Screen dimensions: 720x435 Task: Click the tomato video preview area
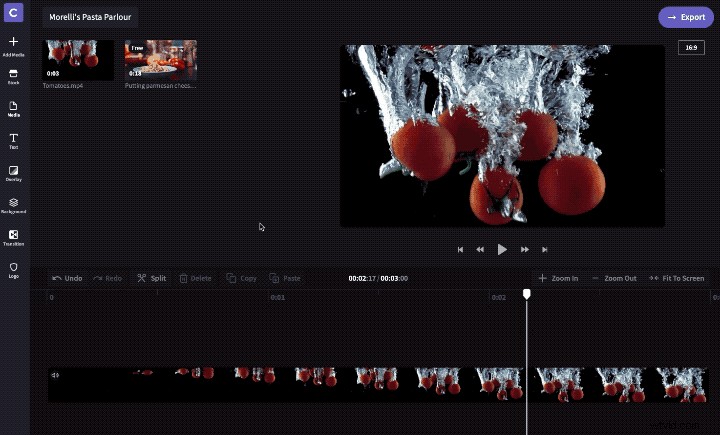pyautogui.click(x=502, y=136)
